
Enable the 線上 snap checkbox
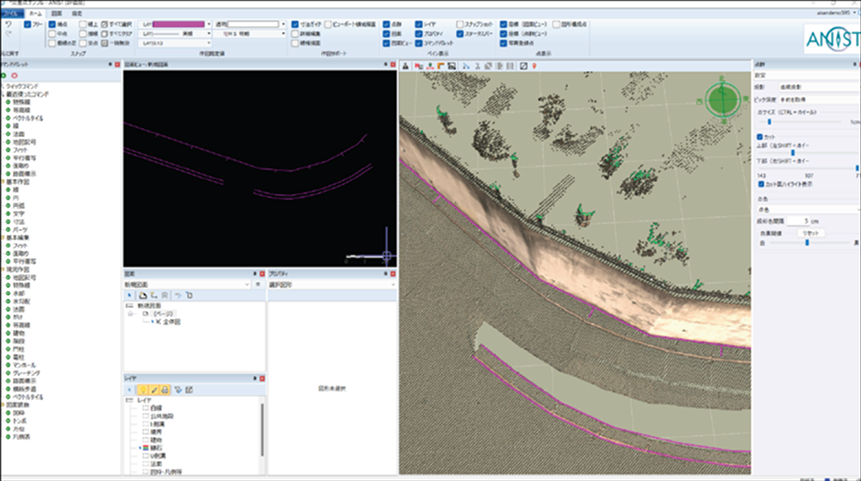(82, 24)
